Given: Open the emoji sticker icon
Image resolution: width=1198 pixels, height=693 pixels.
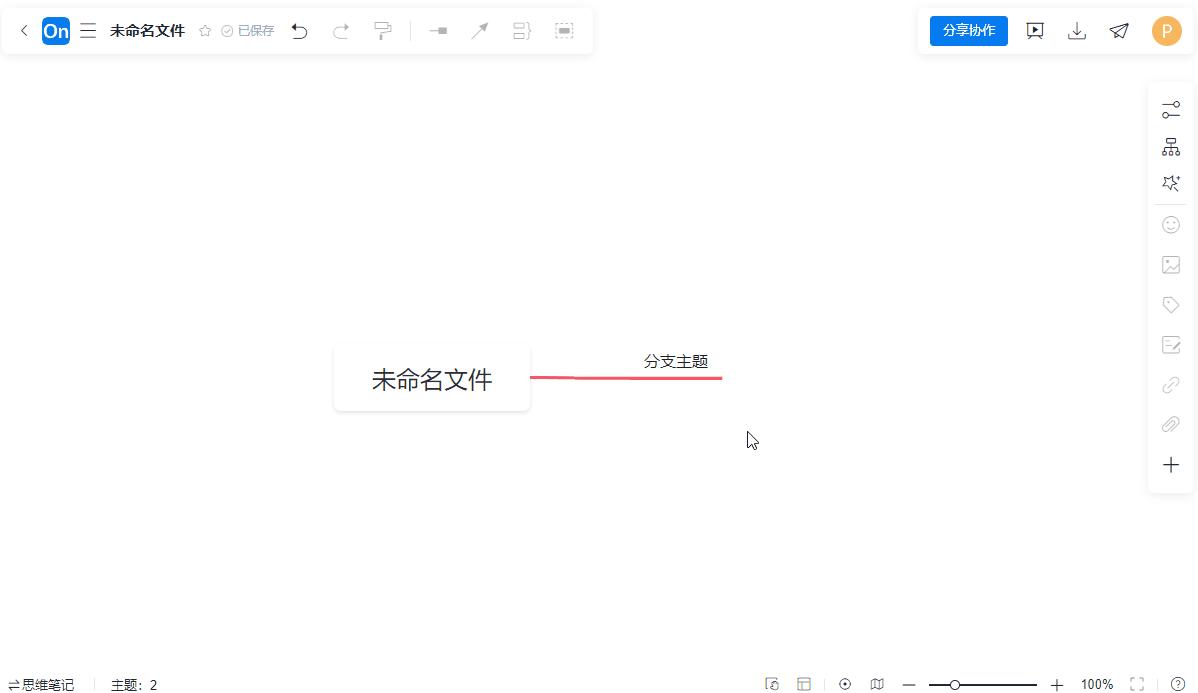Looking at the screenshot, I should [1171, 224].
